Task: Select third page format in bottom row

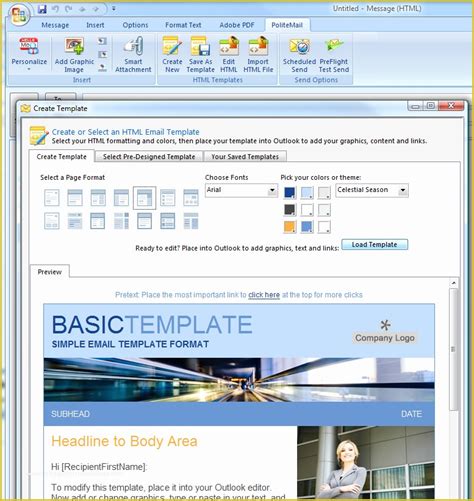Action: (98, 221)
